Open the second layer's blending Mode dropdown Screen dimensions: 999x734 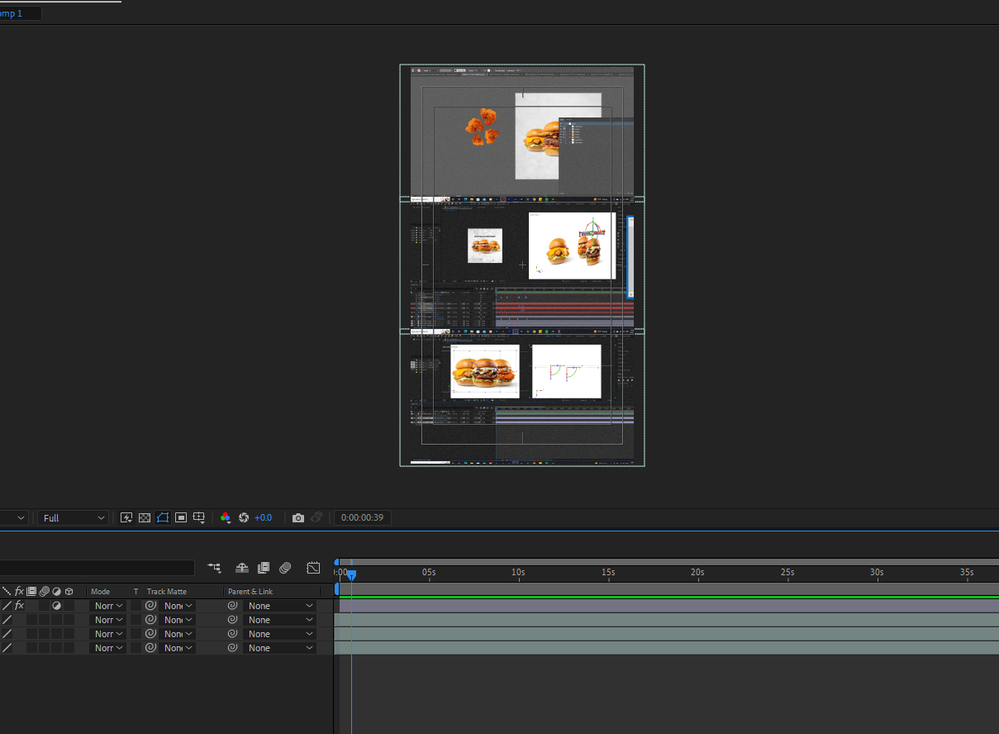[108, 619]
